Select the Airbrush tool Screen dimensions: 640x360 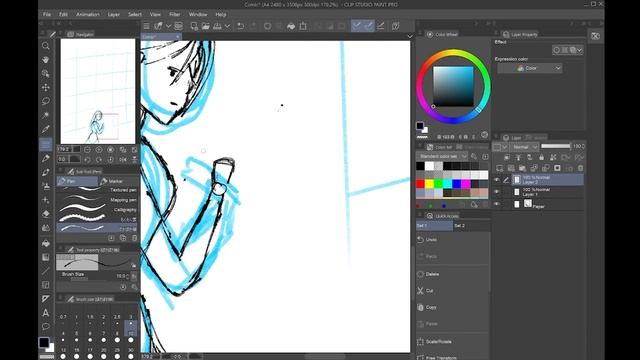point(46,186)
